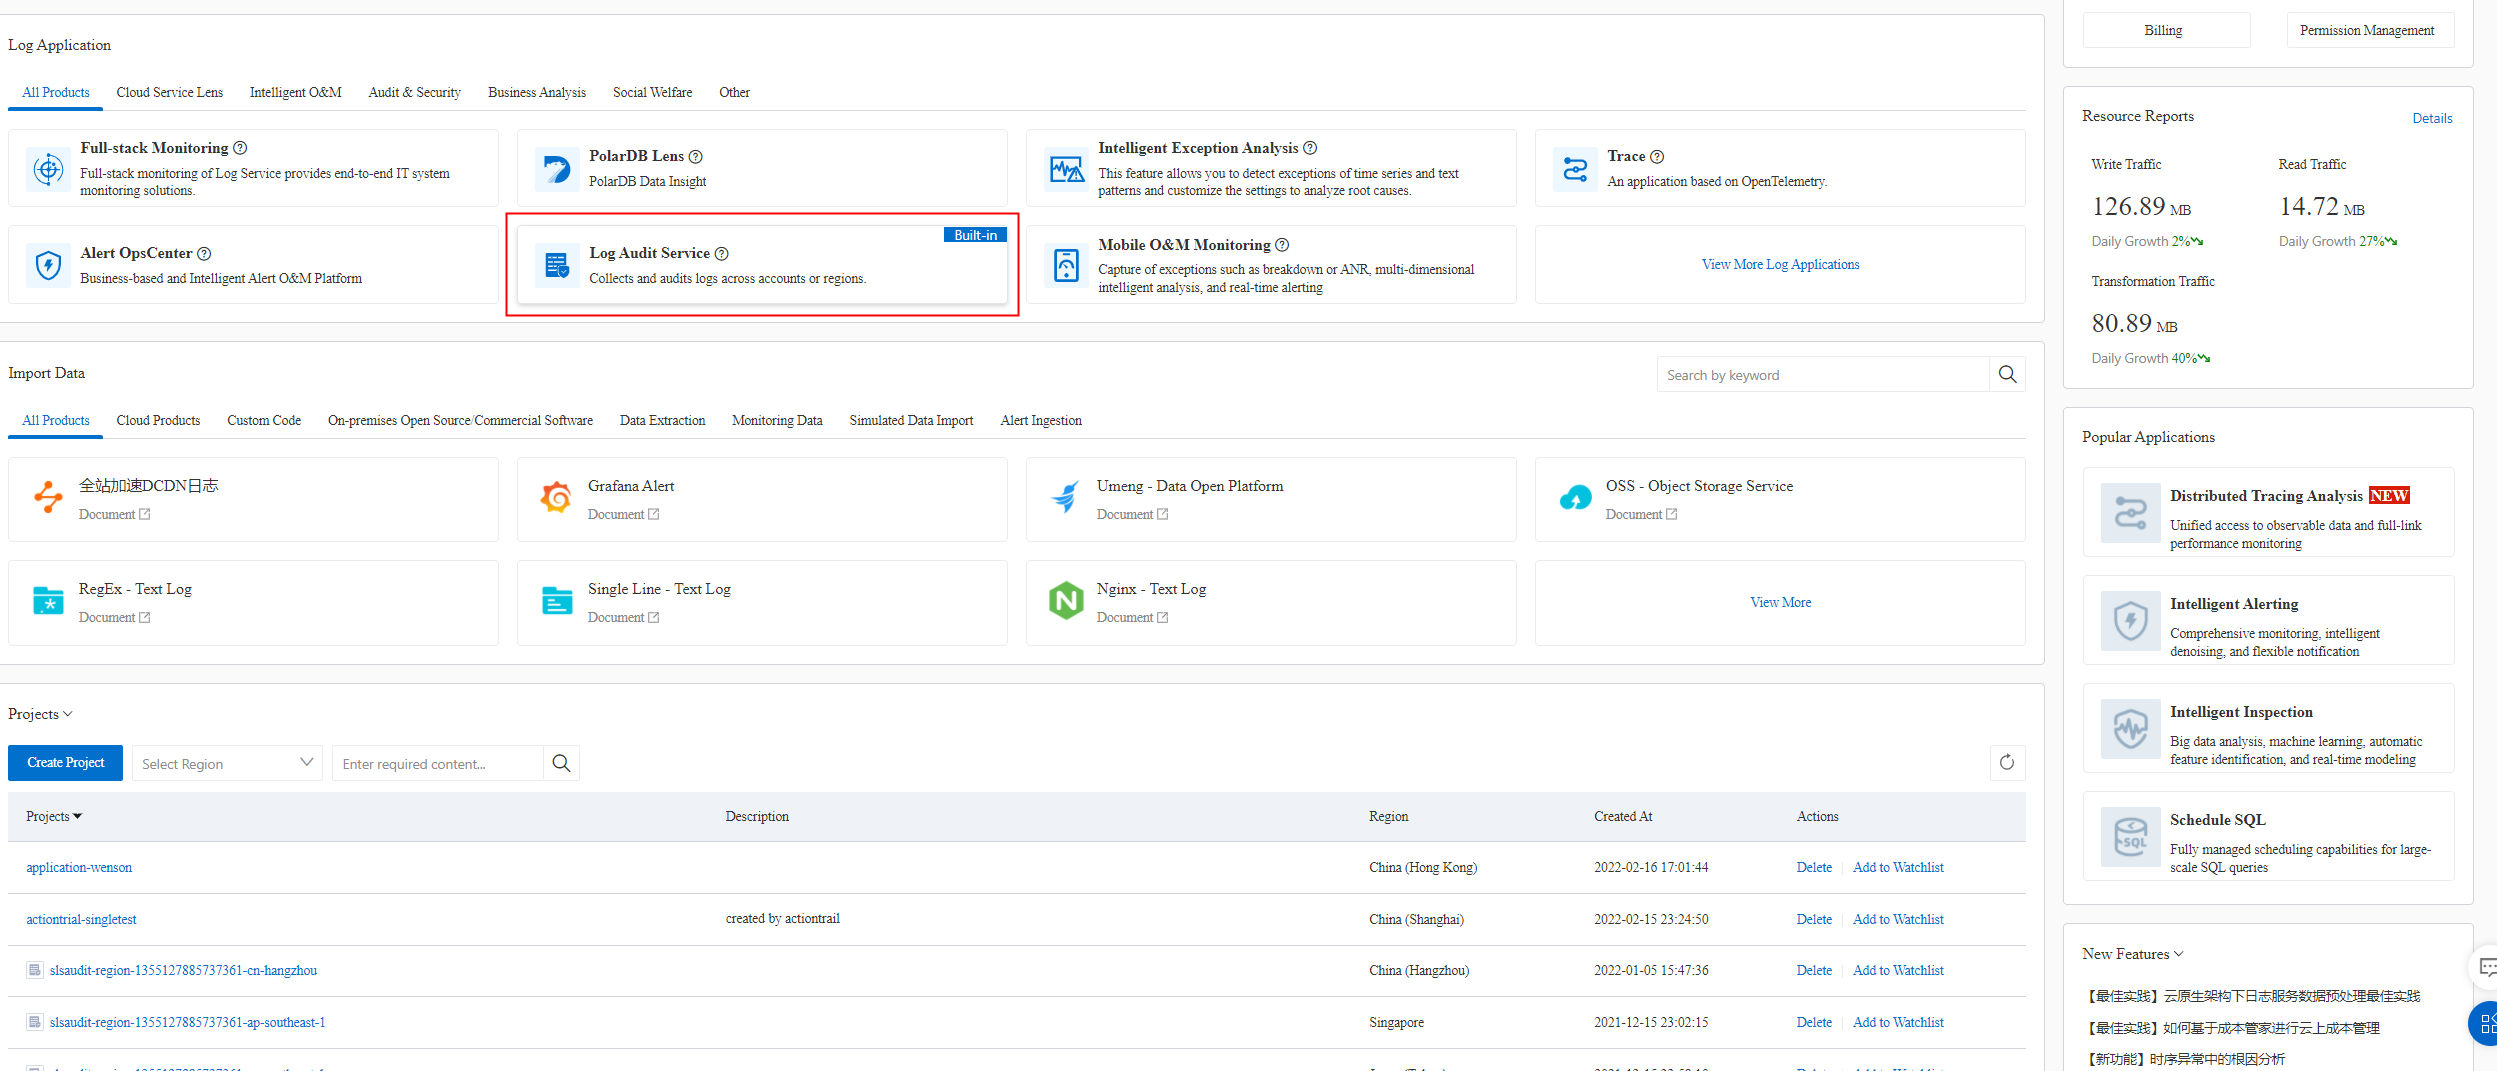Select the Cloud Products import tab

click(x=158, y=420)
